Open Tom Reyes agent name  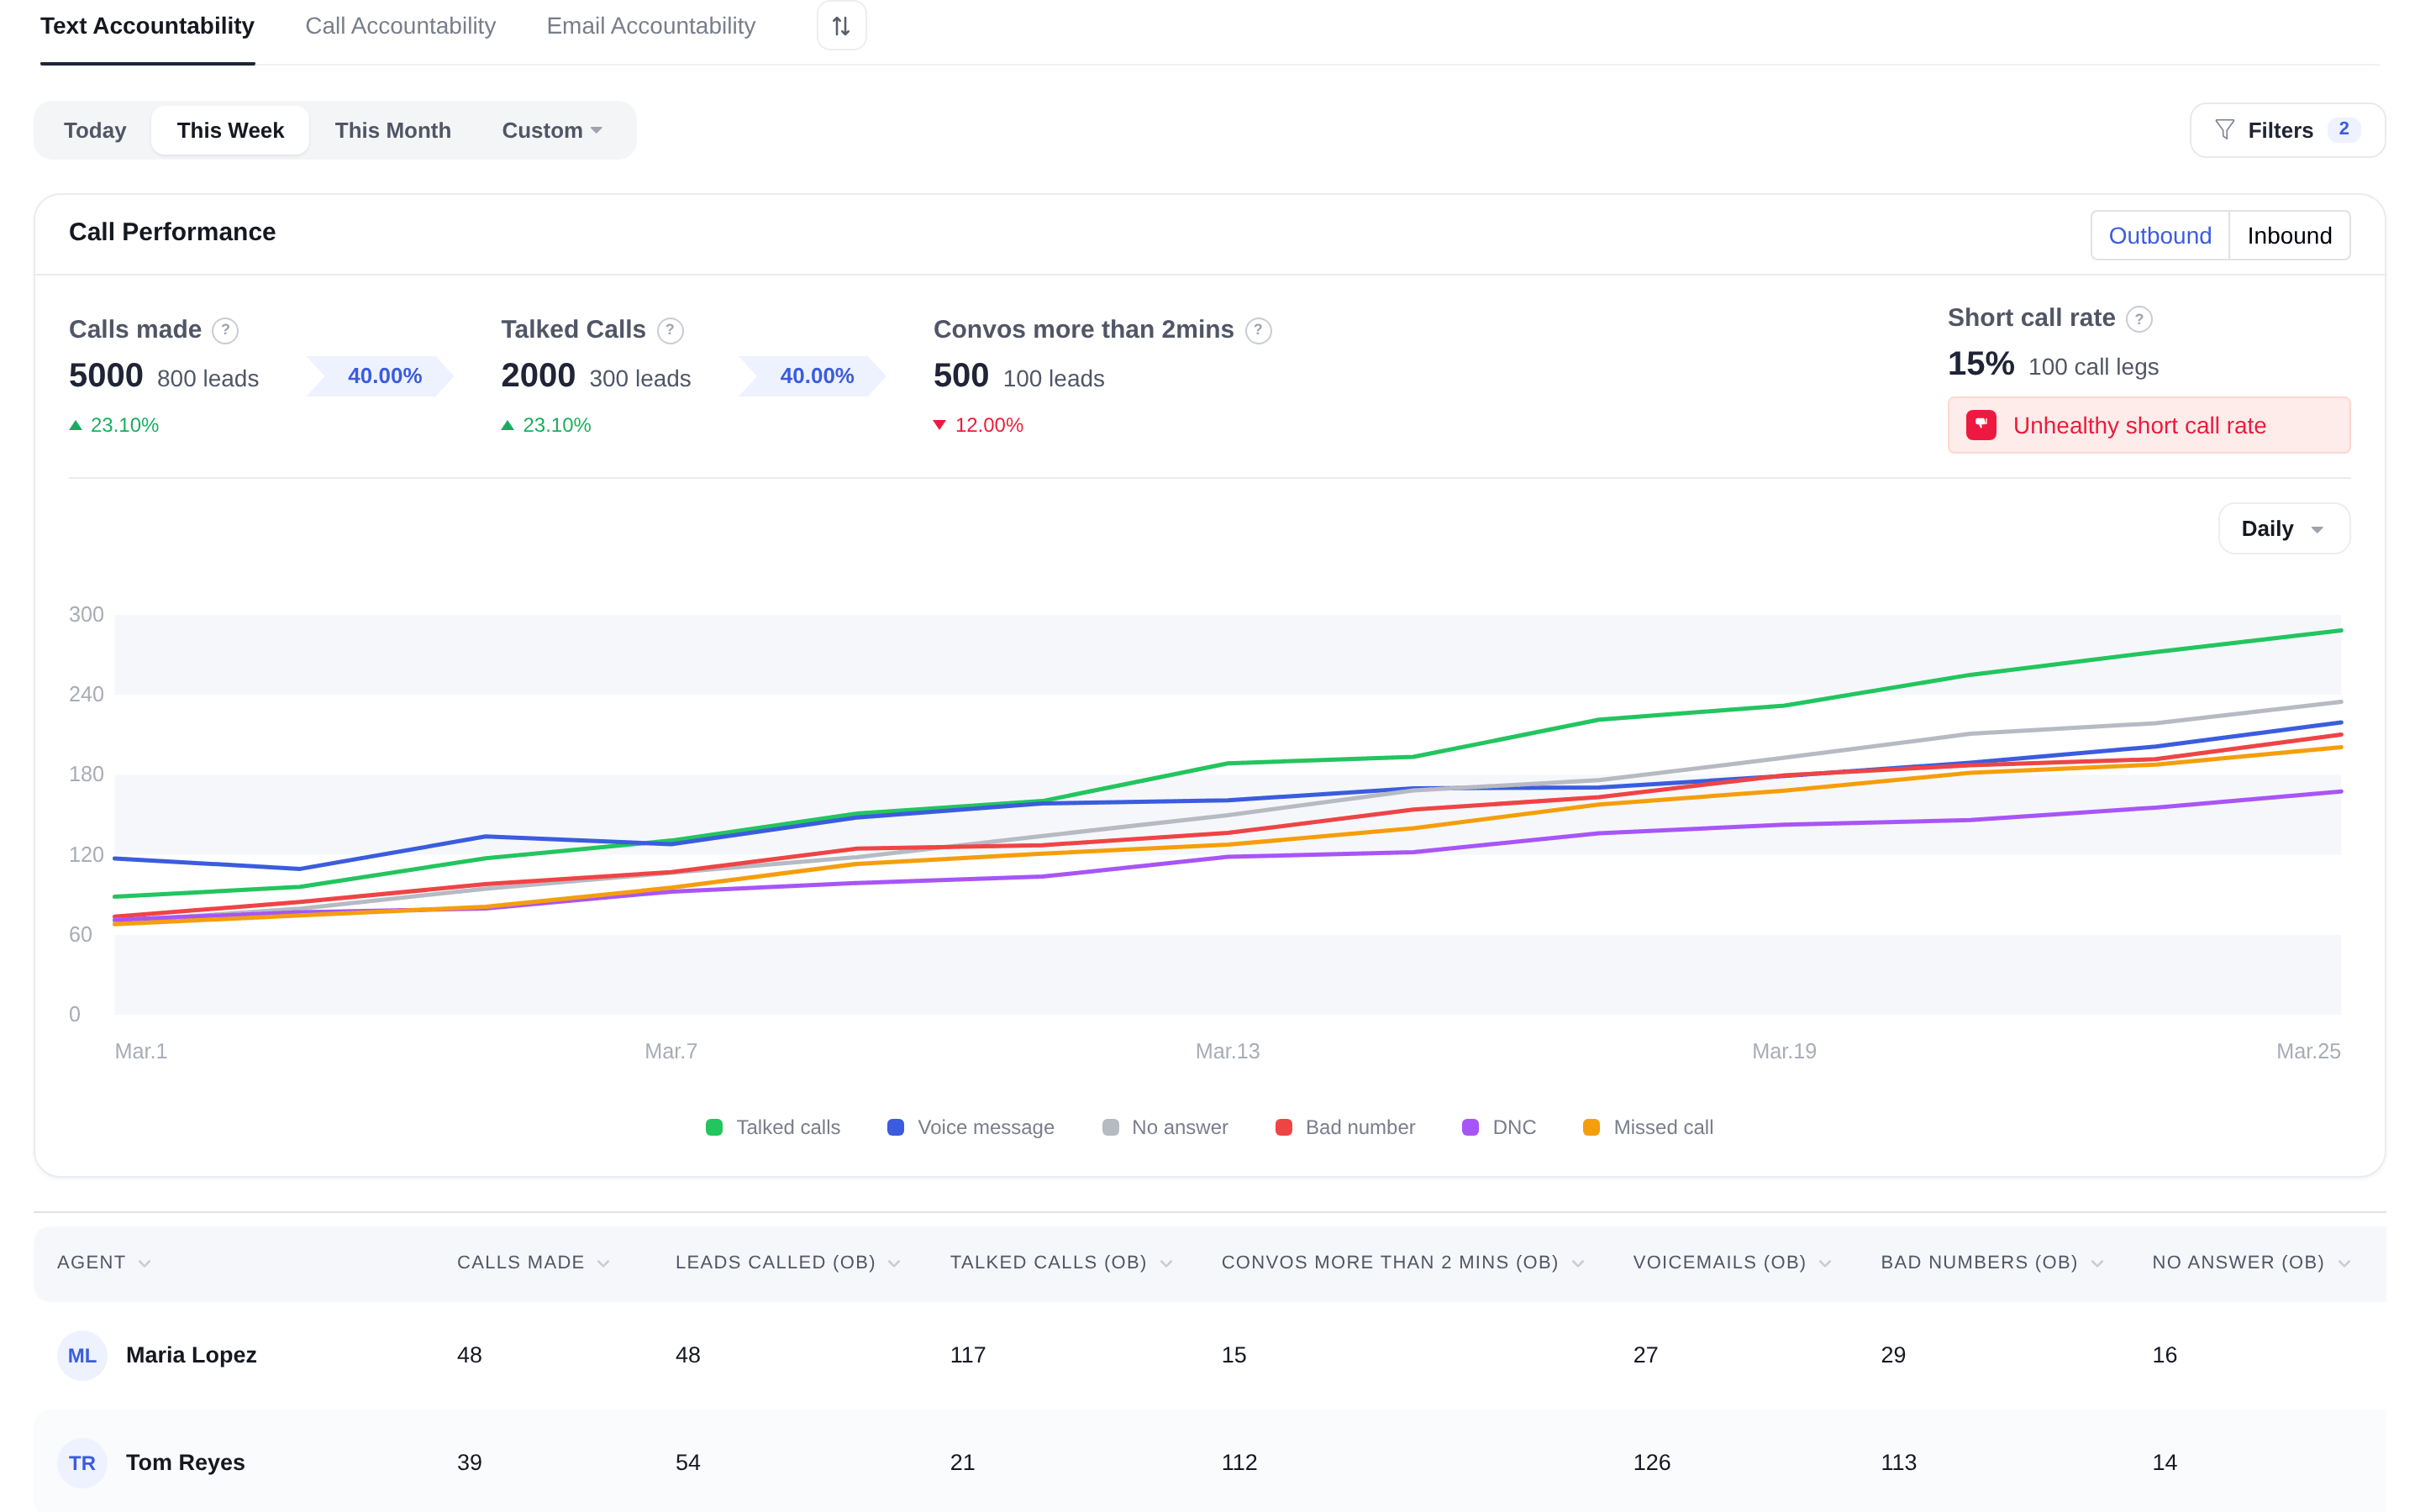pos(185,1462)
